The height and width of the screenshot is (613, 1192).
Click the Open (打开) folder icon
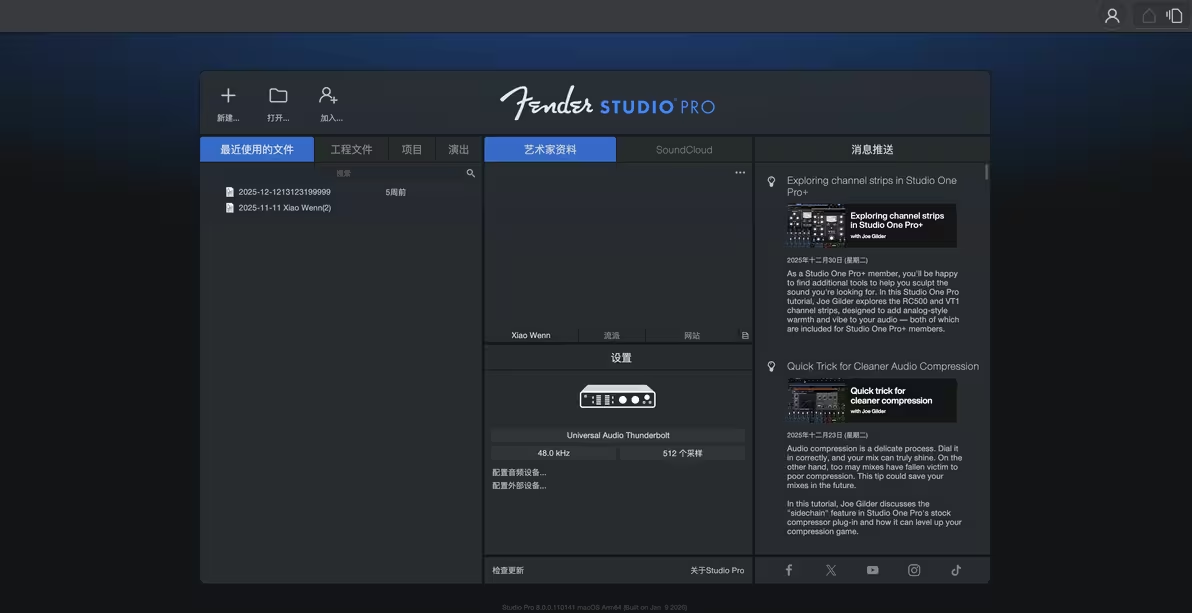(278, 96)
